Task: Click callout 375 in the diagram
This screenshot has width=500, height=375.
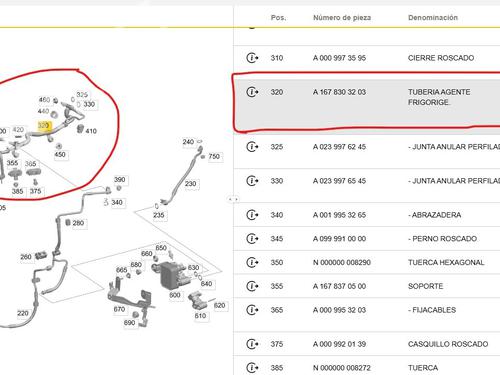Action: [x=35, y=191]
